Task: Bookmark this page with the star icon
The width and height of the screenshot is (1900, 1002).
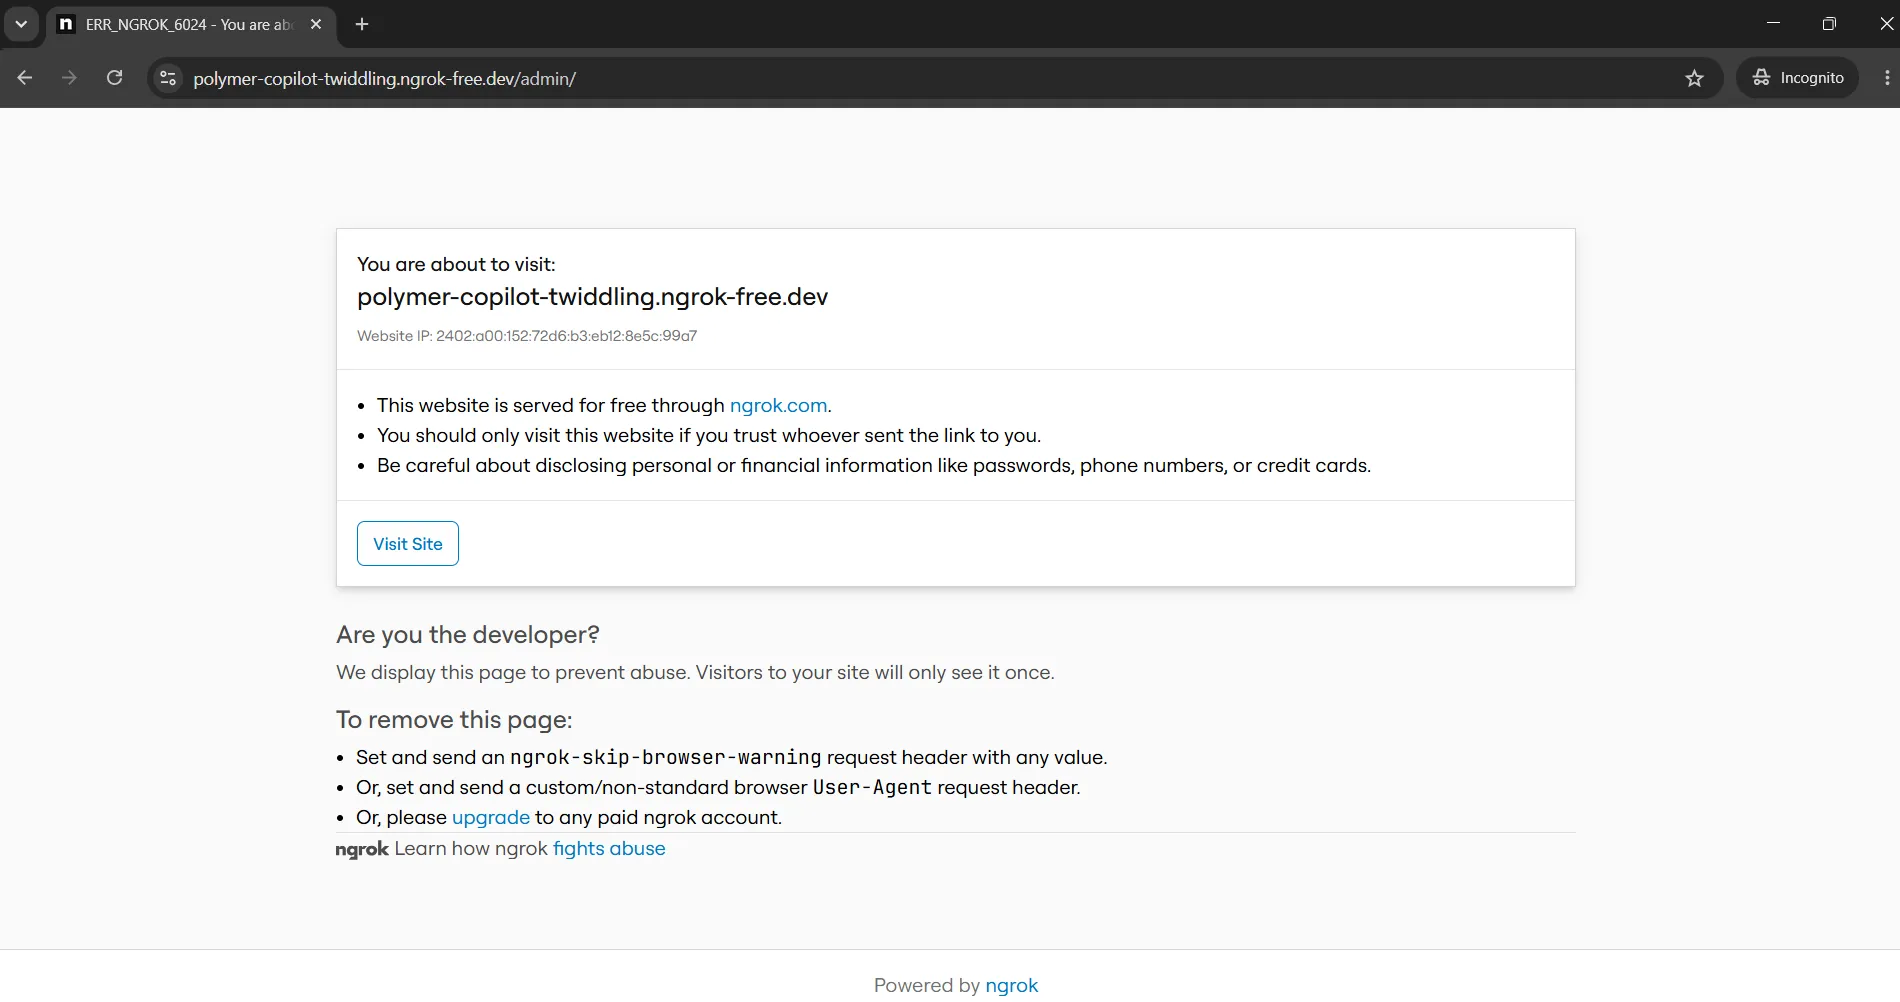Action: tap(1694, 78)
